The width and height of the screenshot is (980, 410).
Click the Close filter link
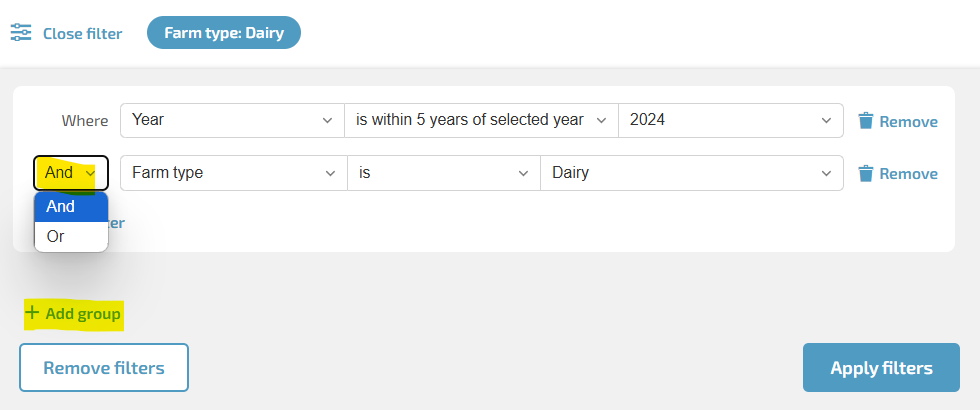pyautogui.click(x=82, y=33)
